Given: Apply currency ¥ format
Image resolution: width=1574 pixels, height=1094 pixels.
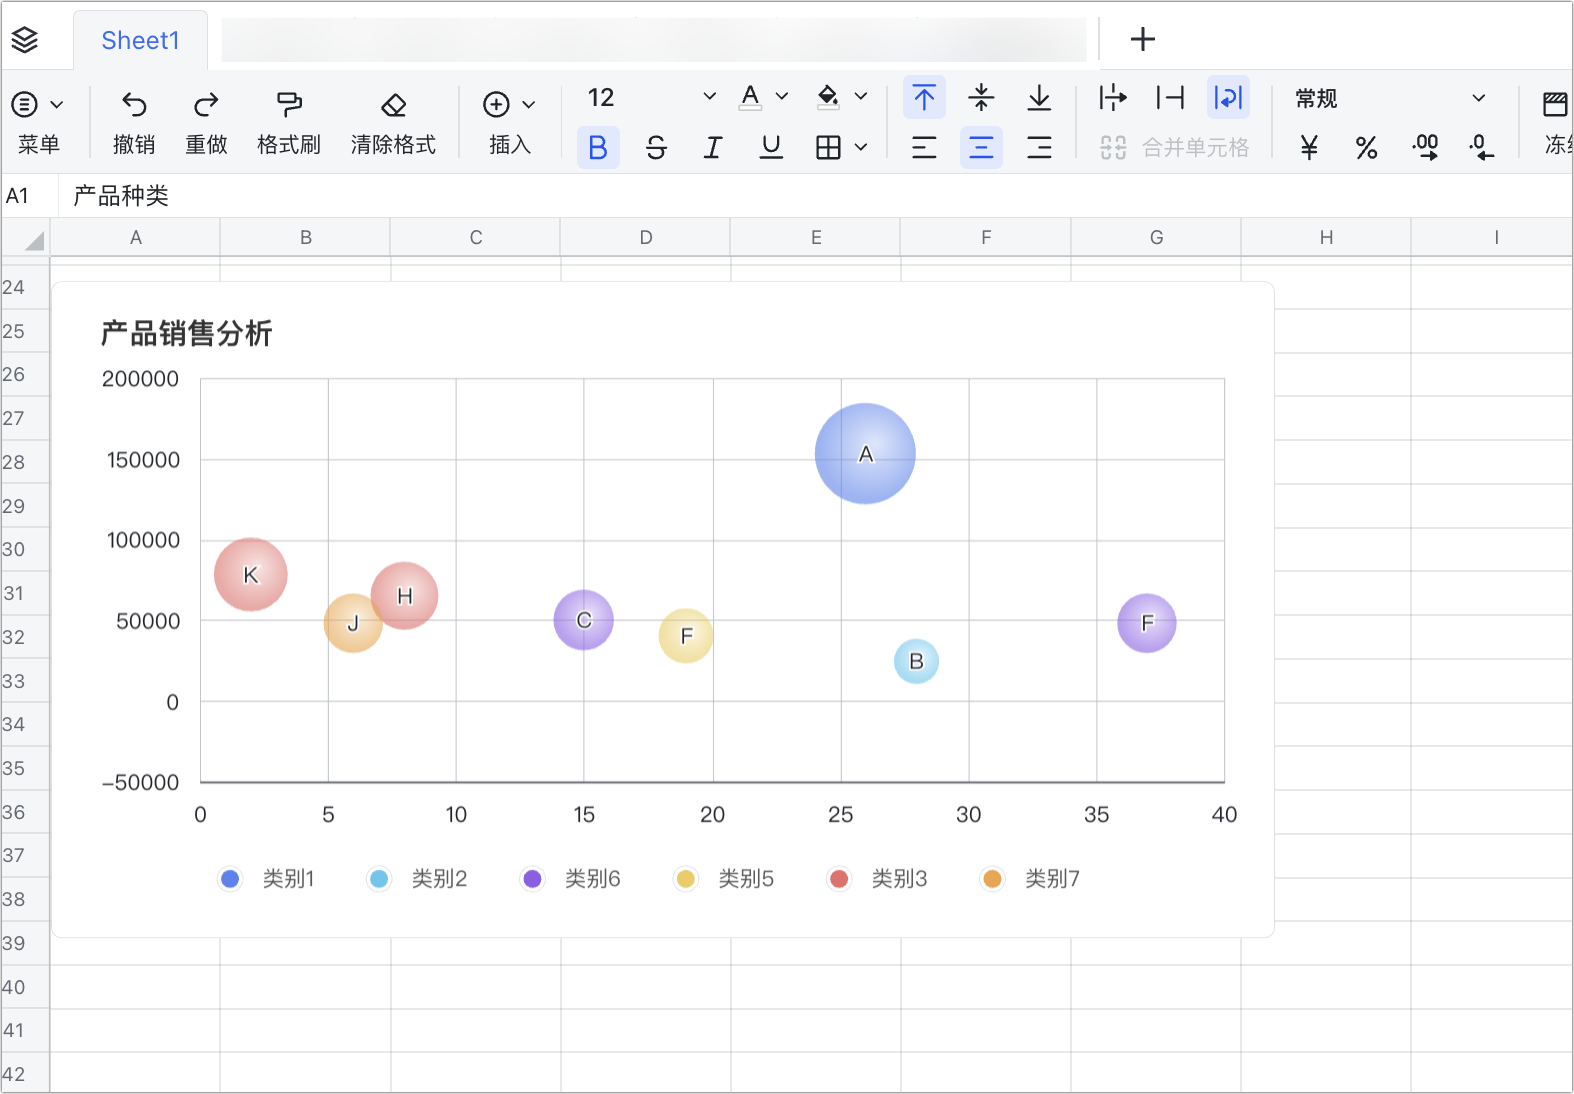Looking at the screenshot, I should pos(1309,148).
